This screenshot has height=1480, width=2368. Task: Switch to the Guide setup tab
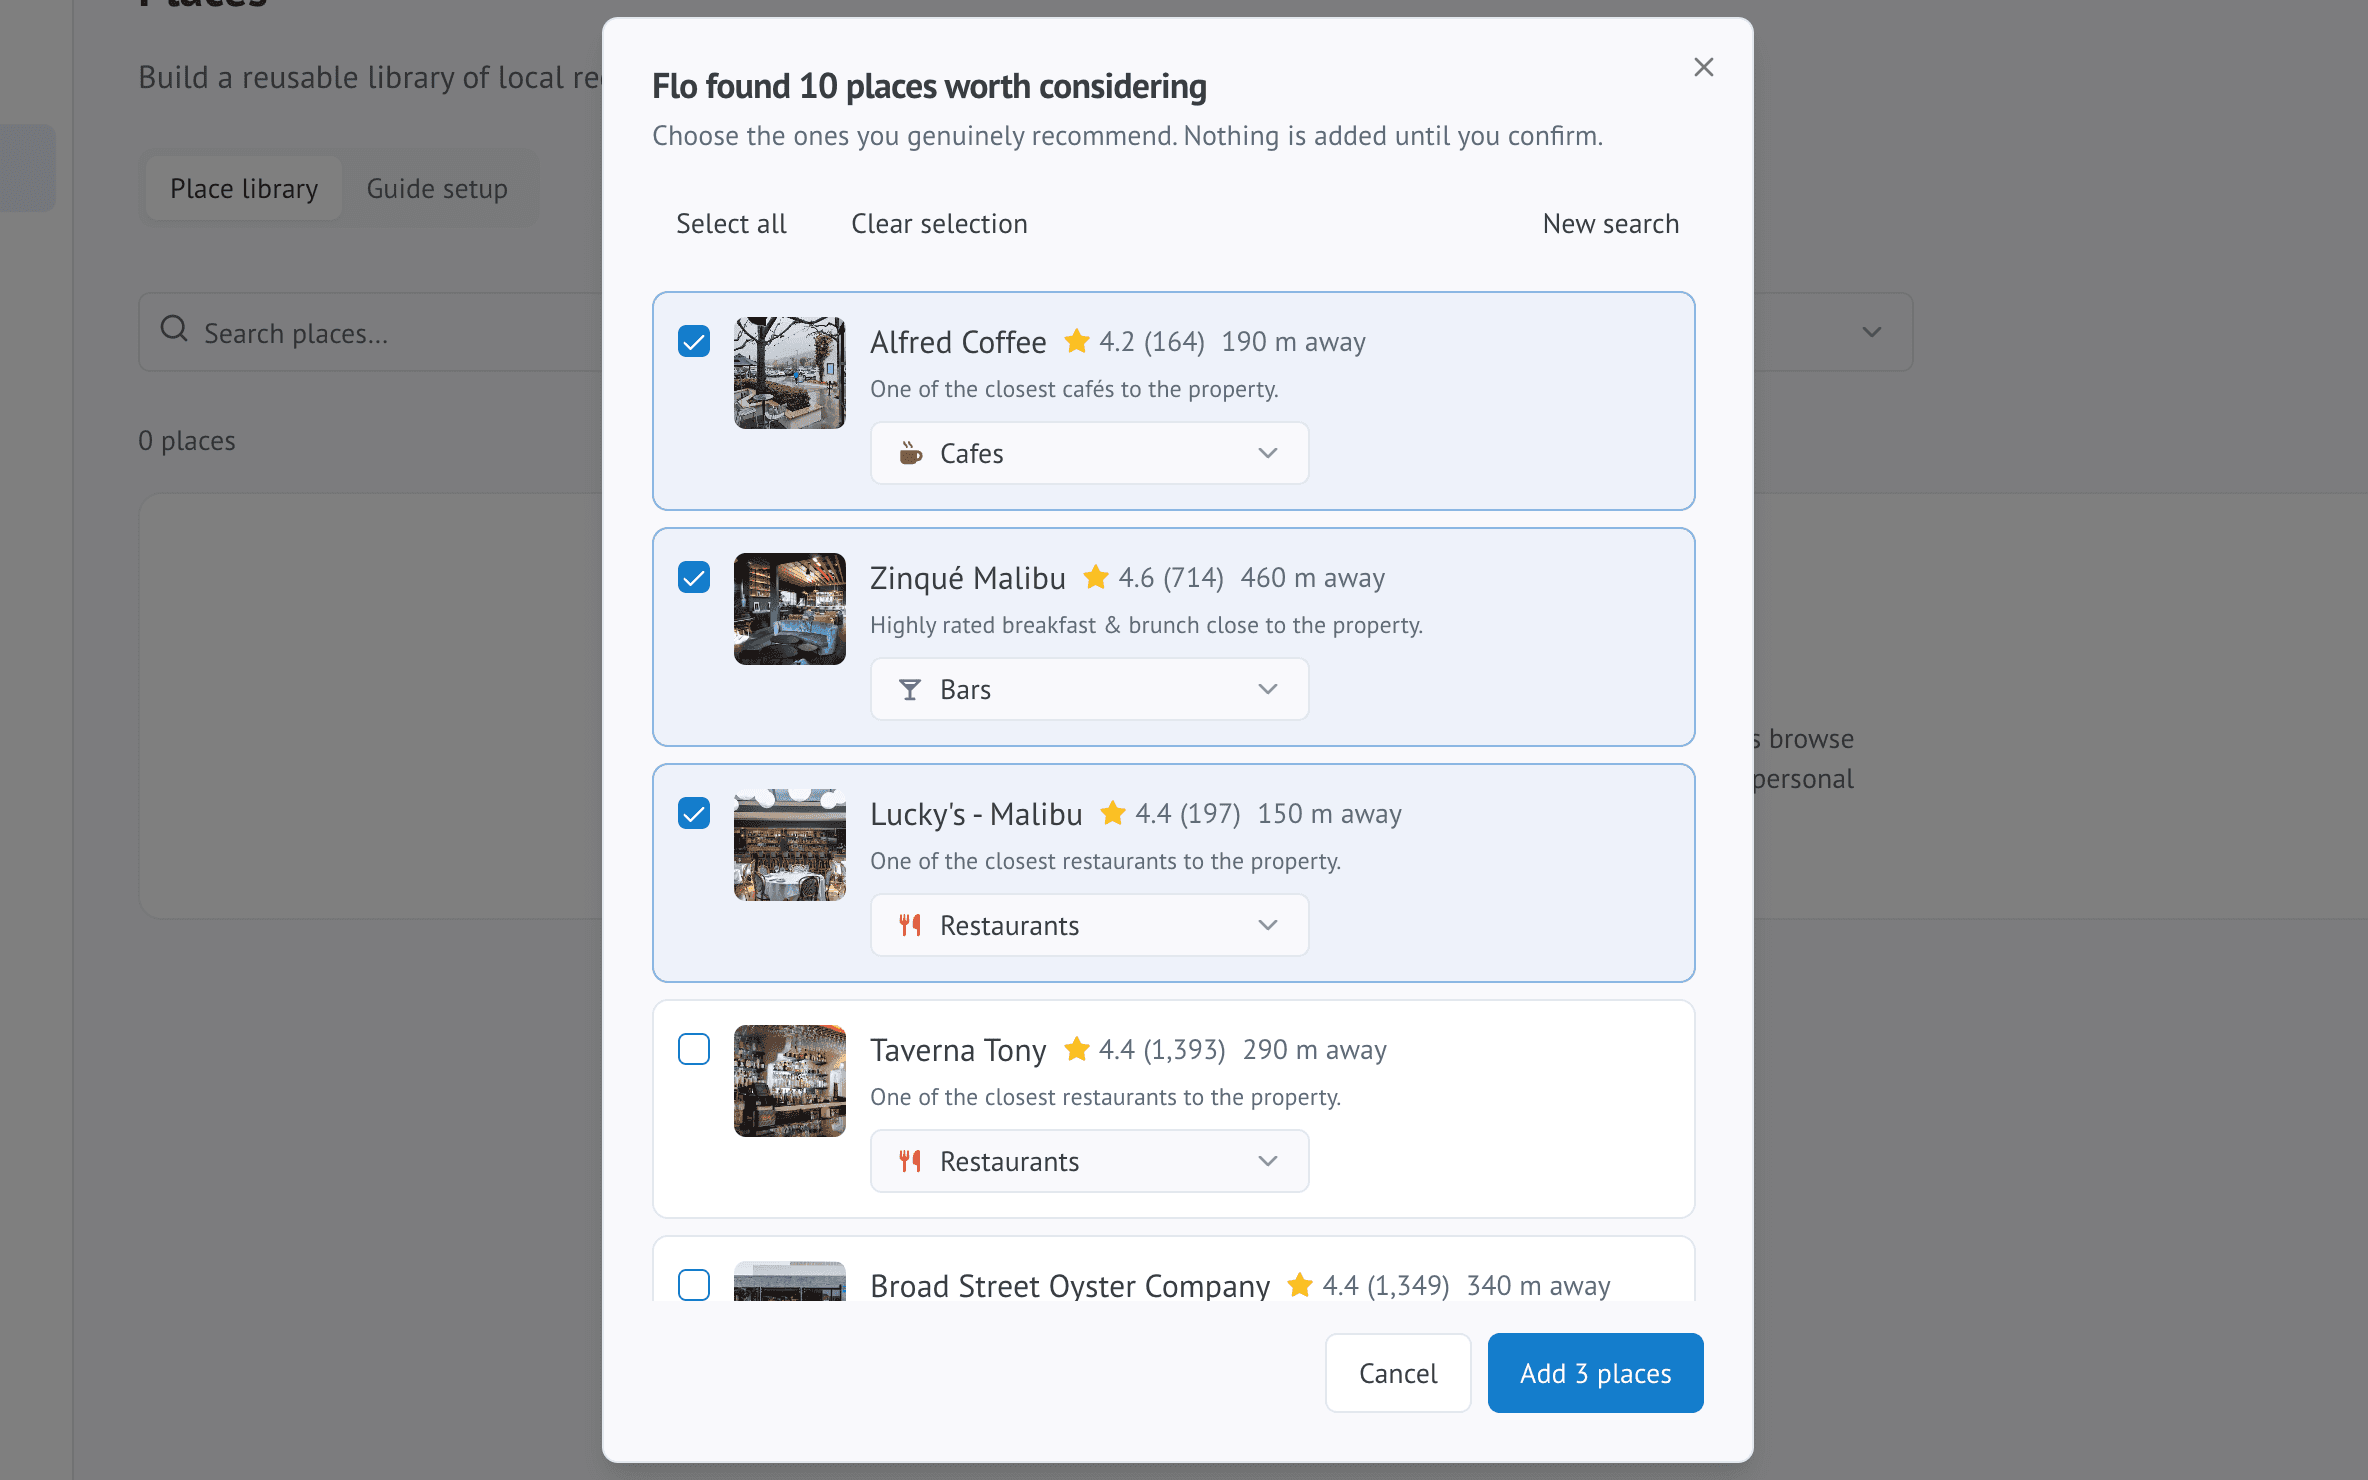click(437, 188)
